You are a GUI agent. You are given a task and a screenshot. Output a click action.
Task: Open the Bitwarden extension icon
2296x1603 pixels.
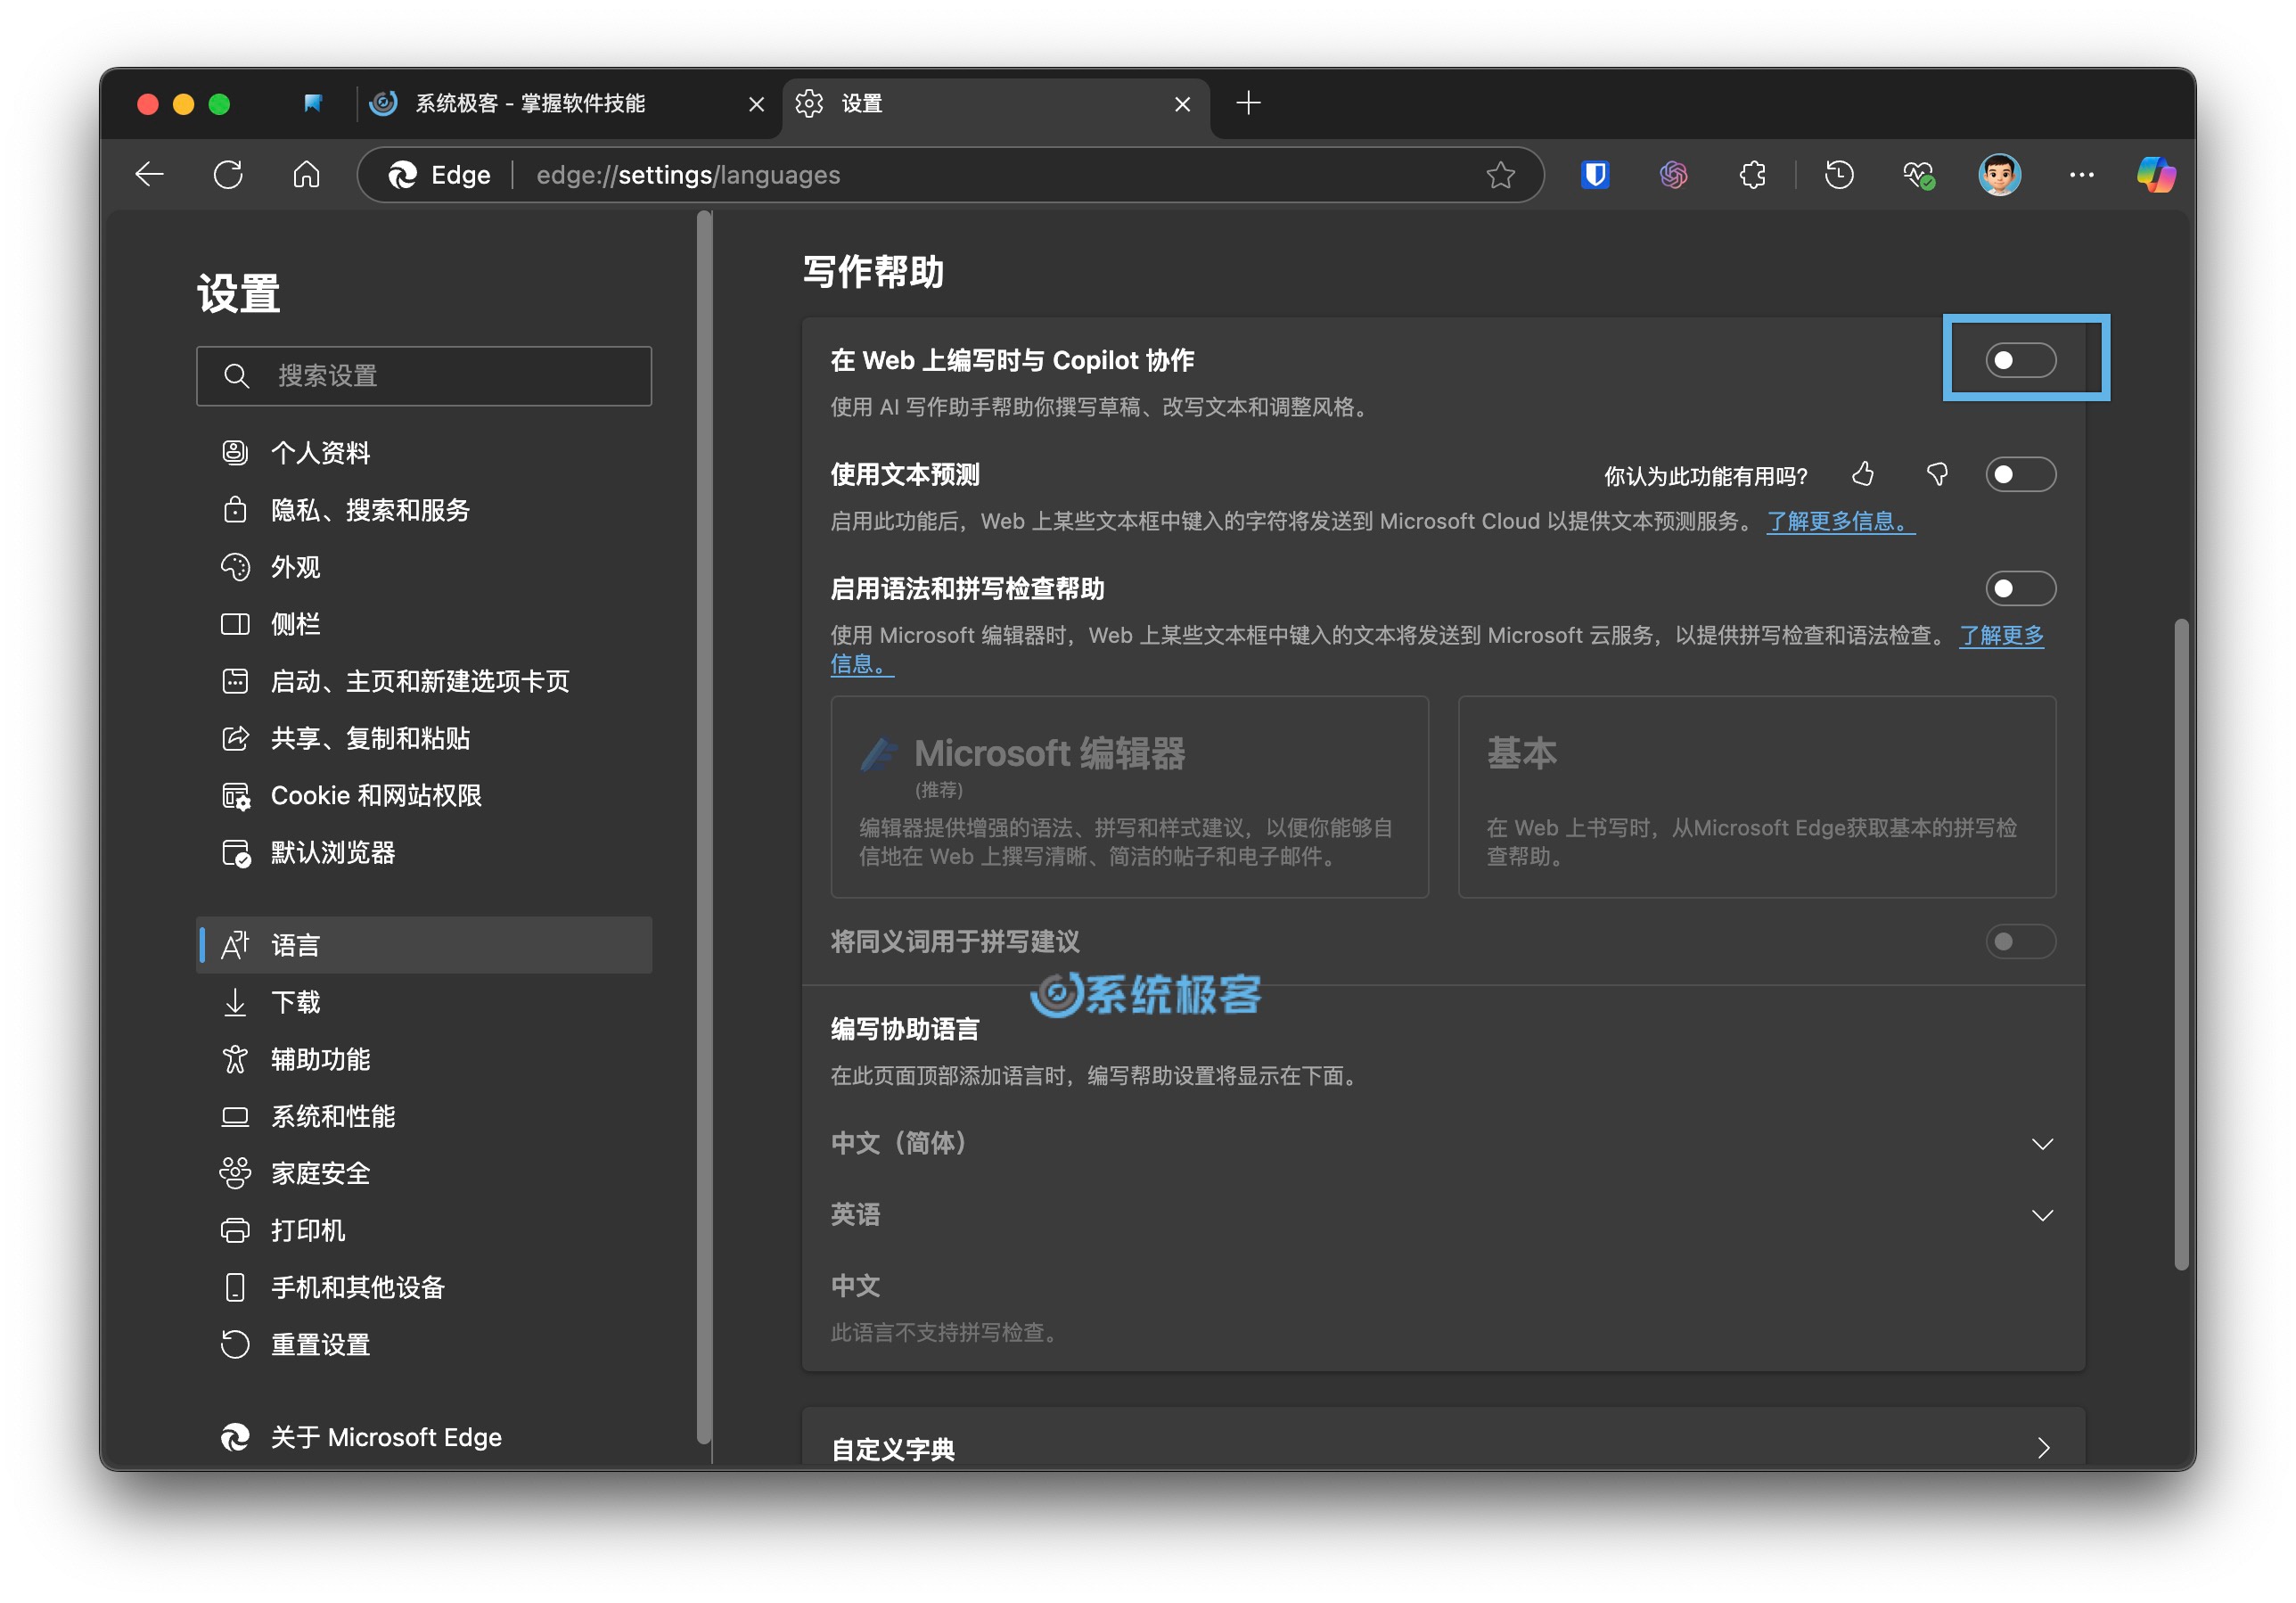tap(1595, 175)
